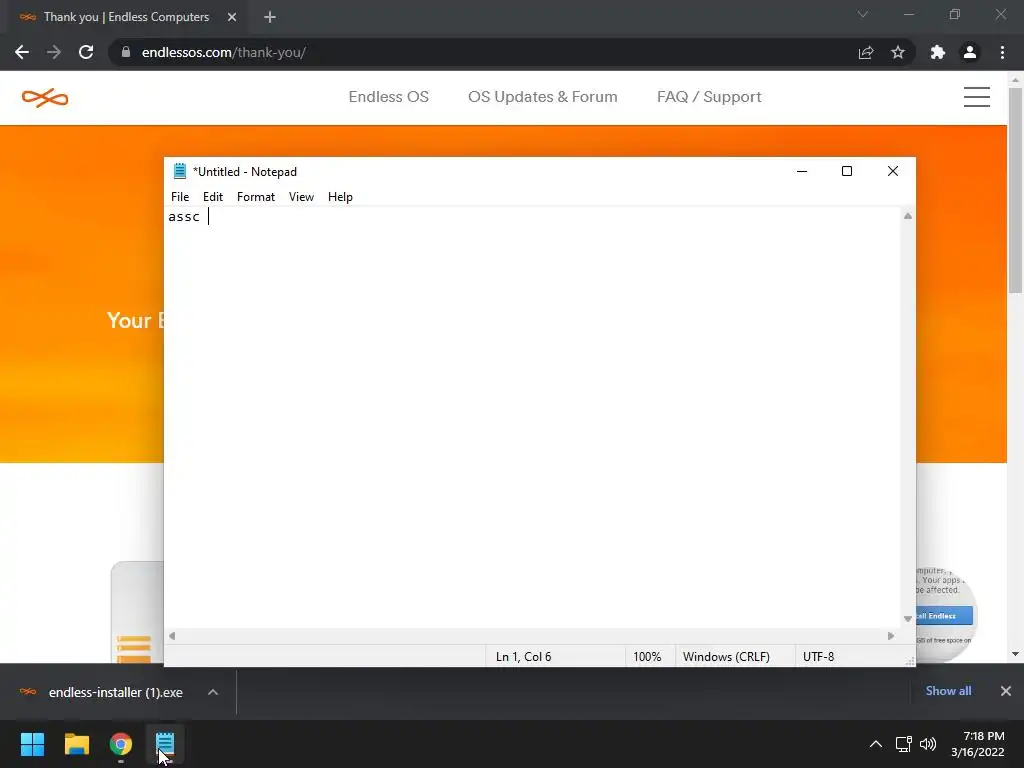Click the 100% zoom status text
The height and width of the screenshot is (768, 1024).
pos(647,657)
